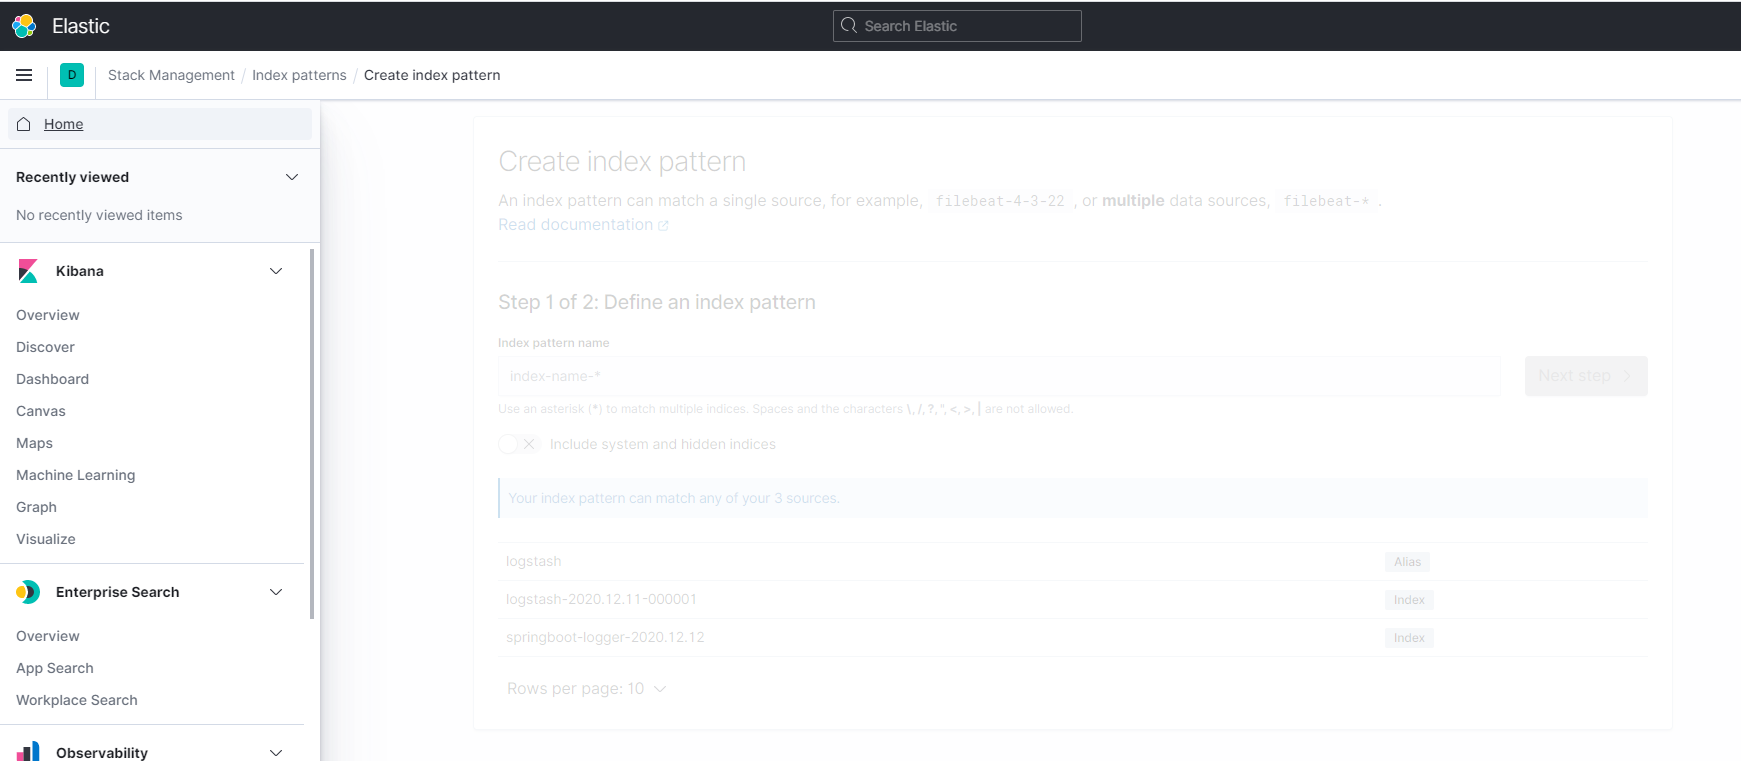1741x761 pixels.
Task: Open Discover
Action: point(45,347)
